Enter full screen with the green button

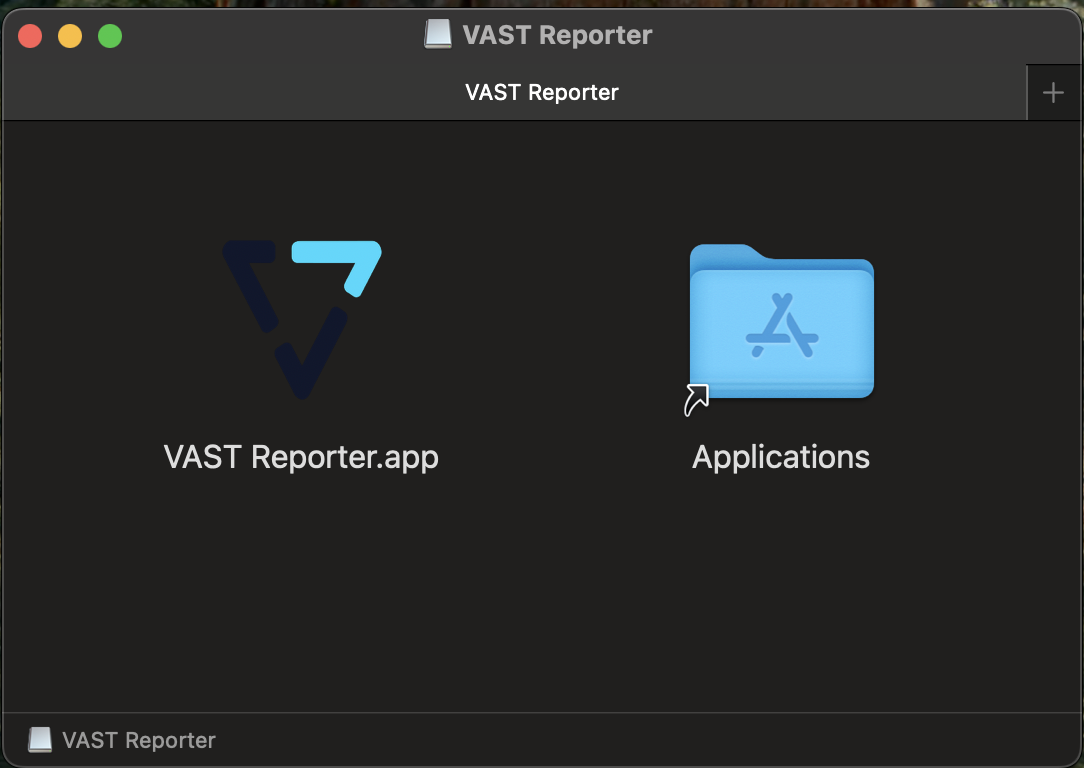pyautogui.click(x=110, y=34)
